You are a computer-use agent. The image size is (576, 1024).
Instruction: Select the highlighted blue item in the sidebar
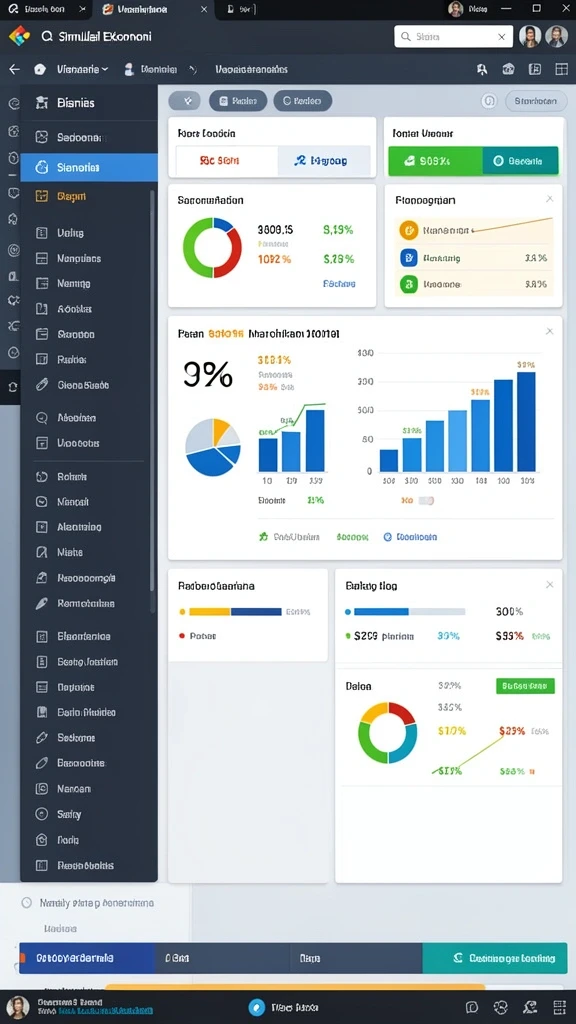[89, 167]
